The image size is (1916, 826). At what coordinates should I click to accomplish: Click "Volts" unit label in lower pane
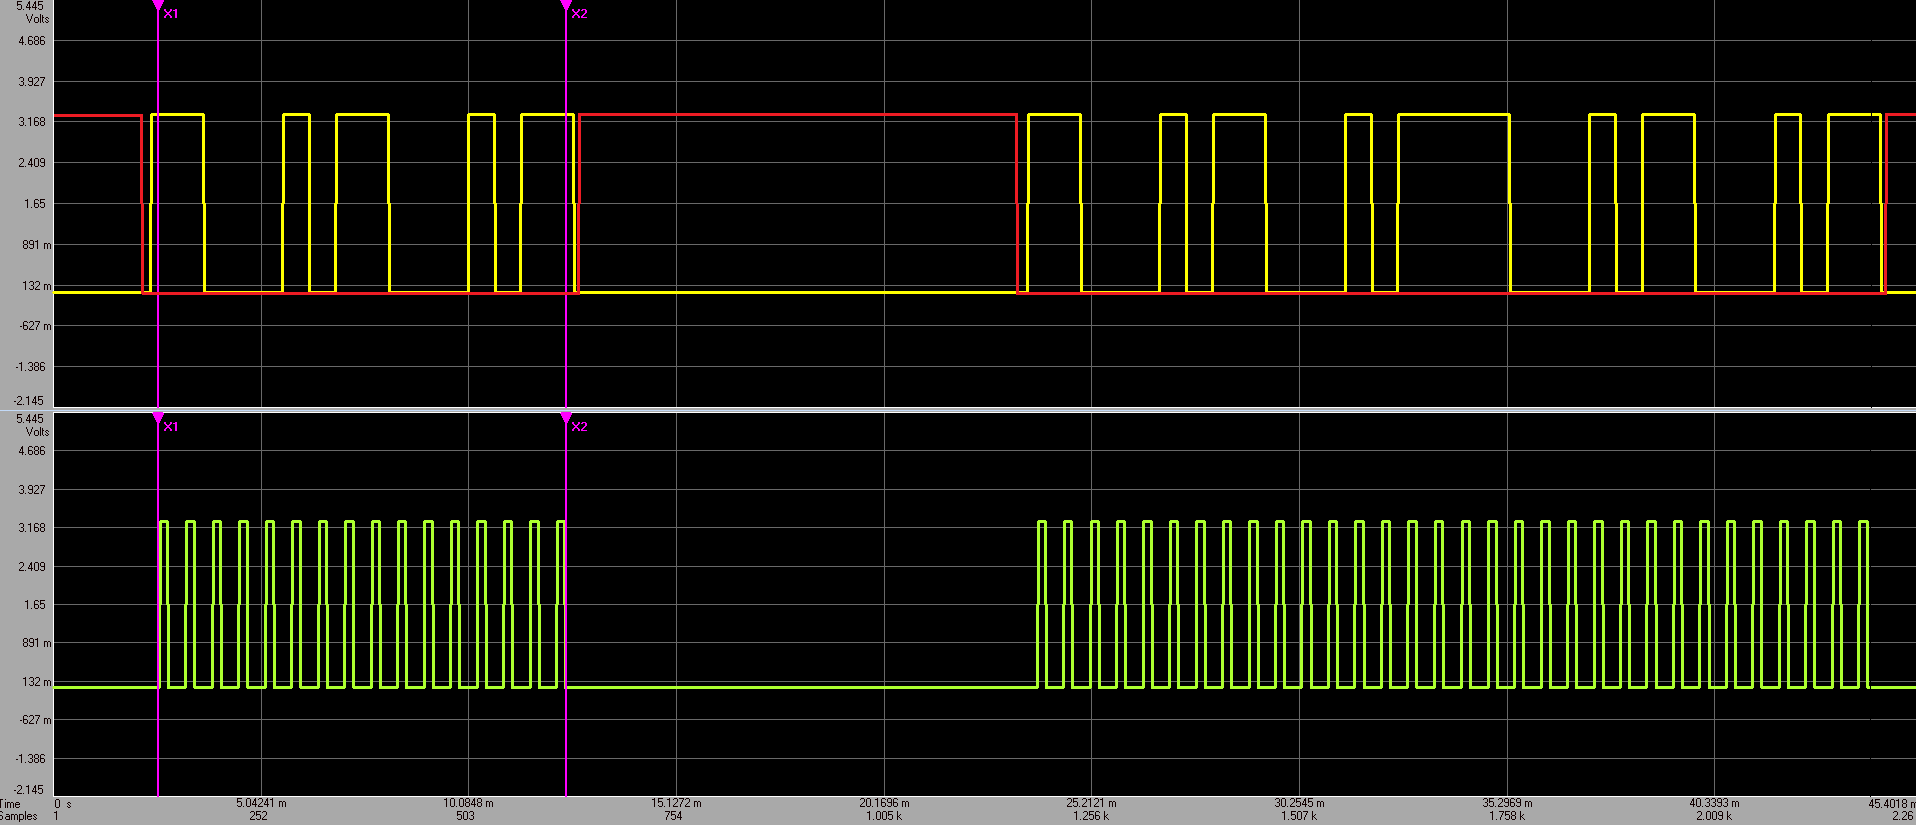point(37,432)
